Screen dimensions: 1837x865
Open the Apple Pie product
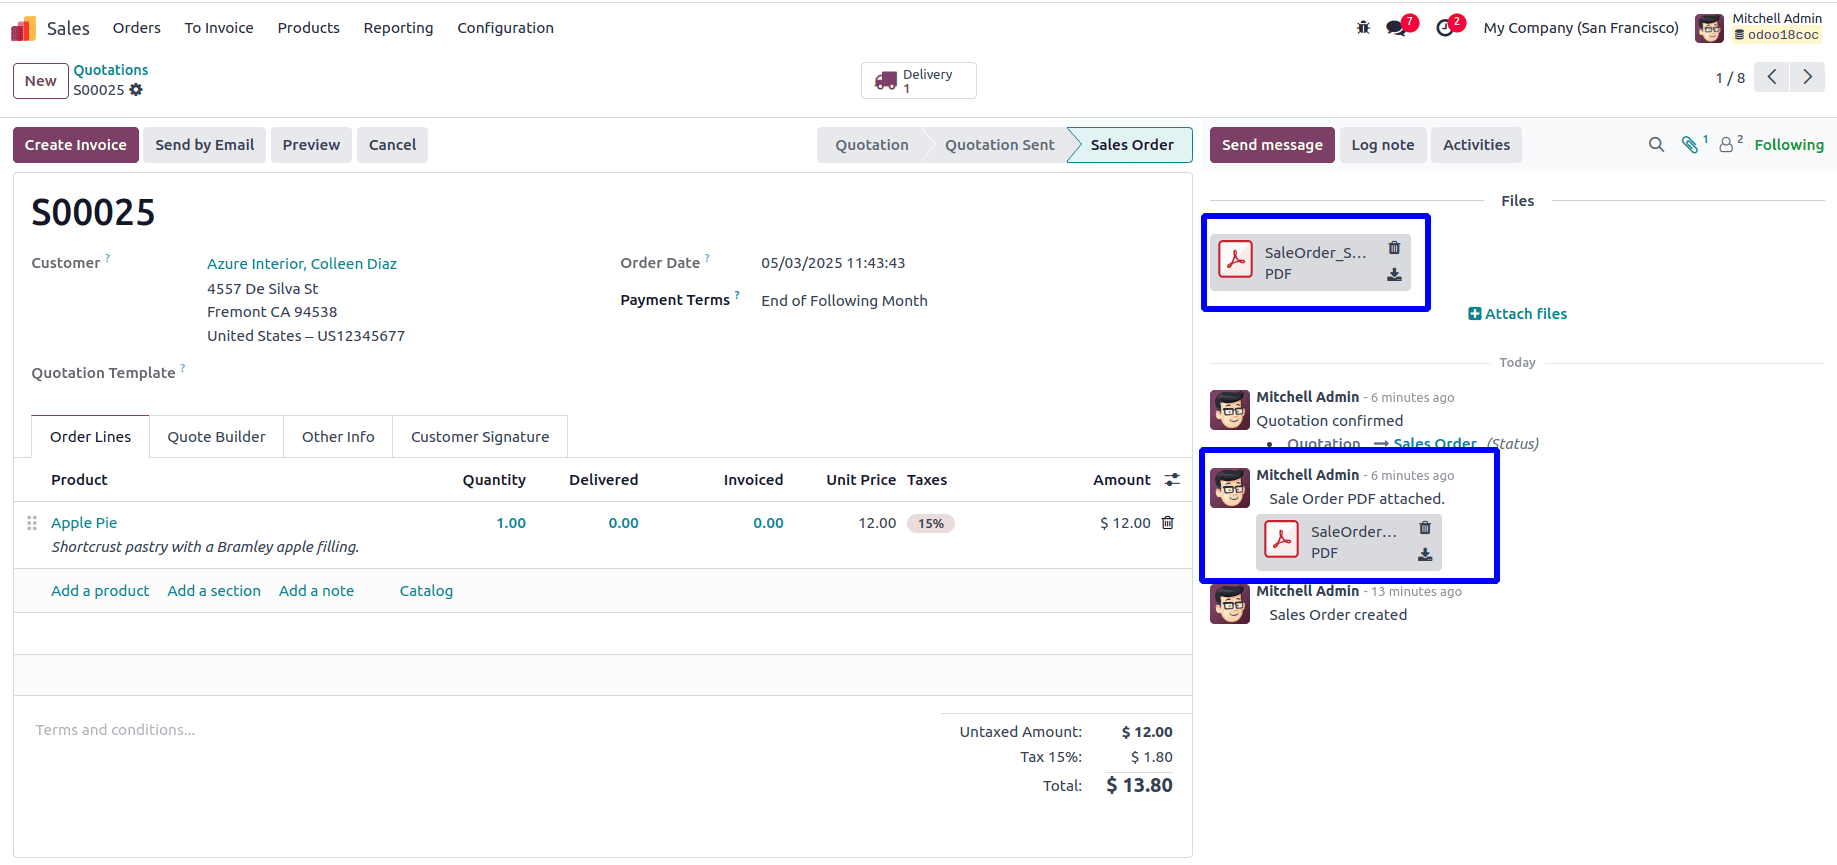pyautogui.click(x=84, y=523)
